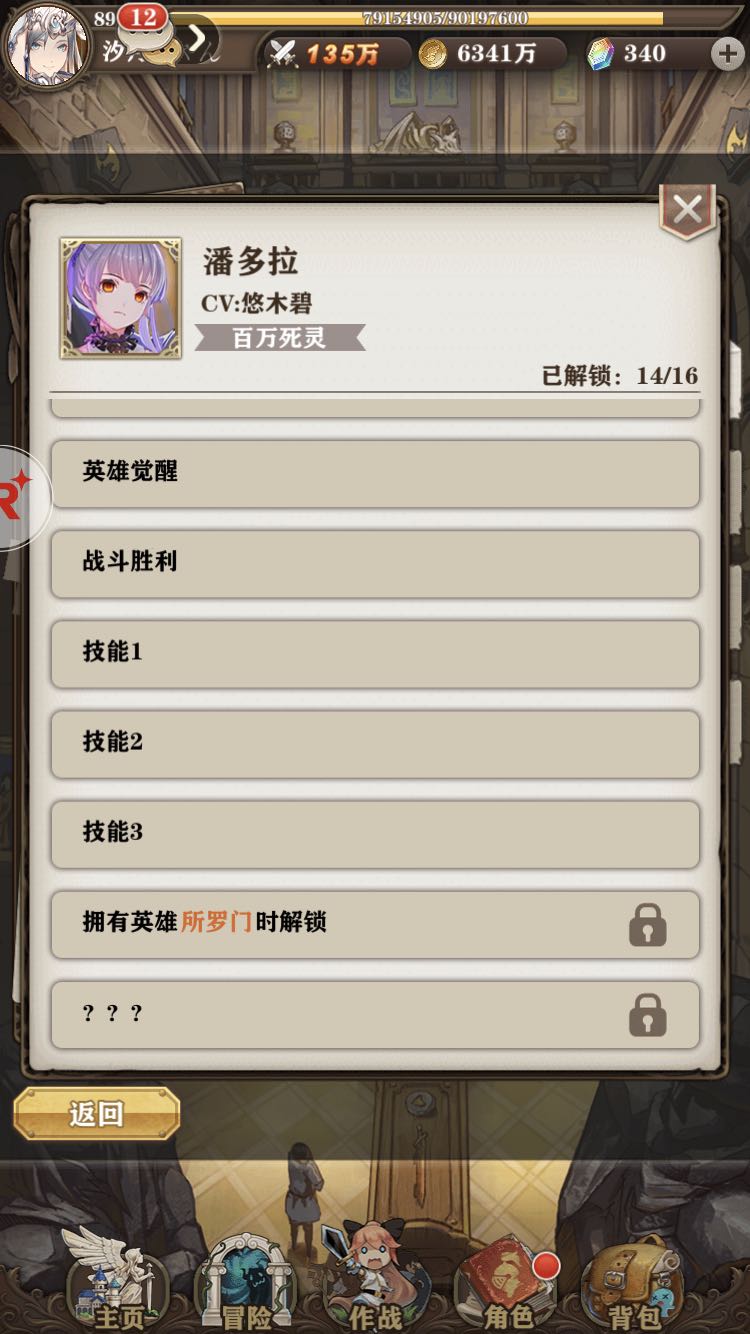Tap lock icon on 所罗门 unlock entry
Image resolution: width=750 pixels, height=1334 pixels.
click(x=647, y=925)
